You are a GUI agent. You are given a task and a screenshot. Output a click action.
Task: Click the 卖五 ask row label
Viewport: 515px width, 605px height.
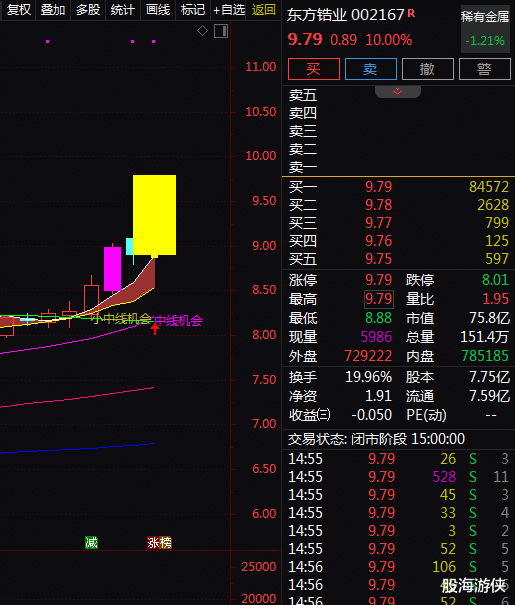[303, 95]
